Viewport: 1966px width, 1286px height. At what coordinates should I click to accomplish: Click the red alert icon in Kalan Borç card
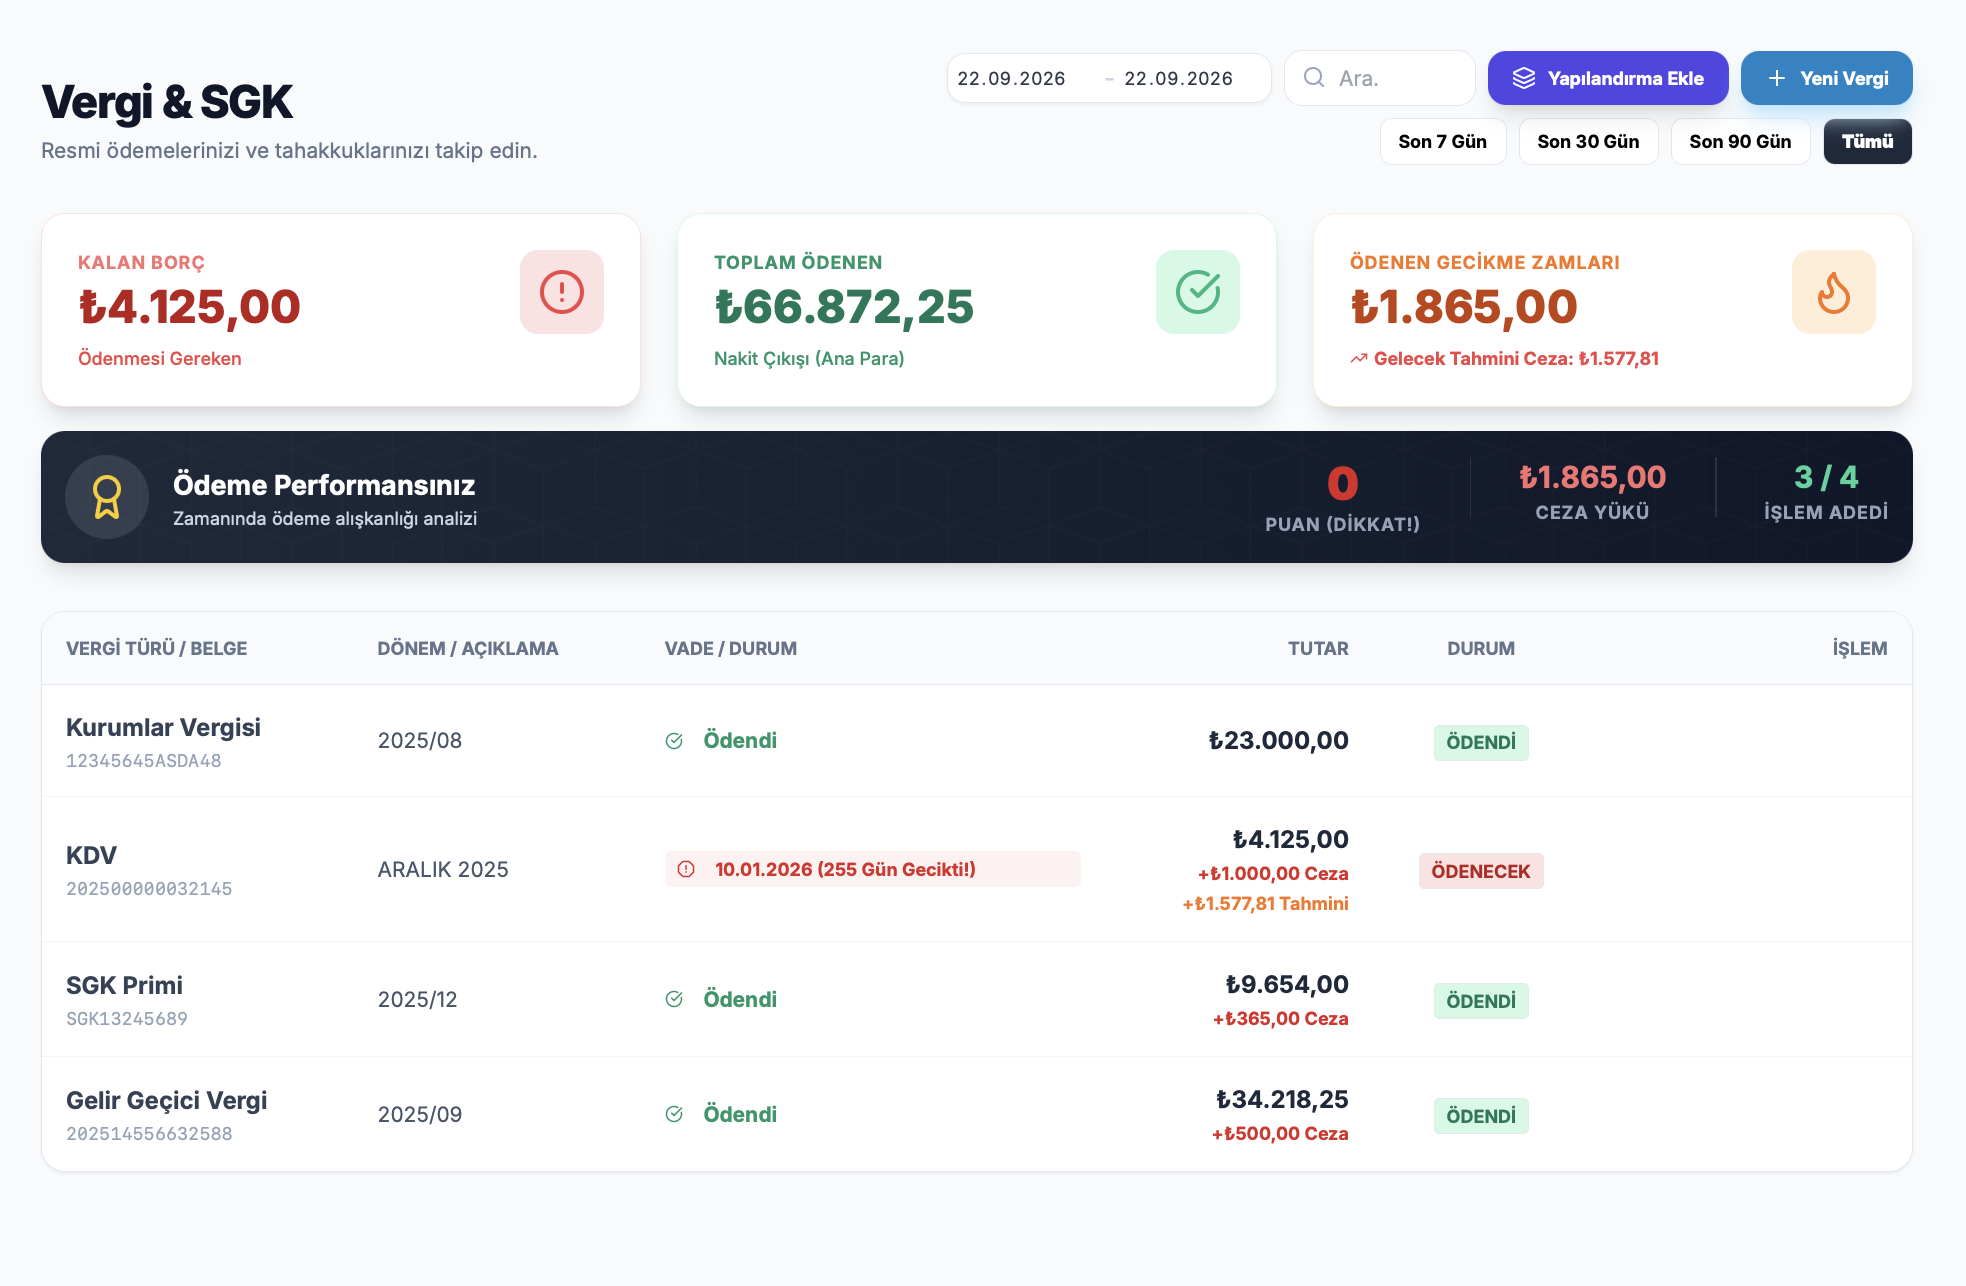click(562, 292)
